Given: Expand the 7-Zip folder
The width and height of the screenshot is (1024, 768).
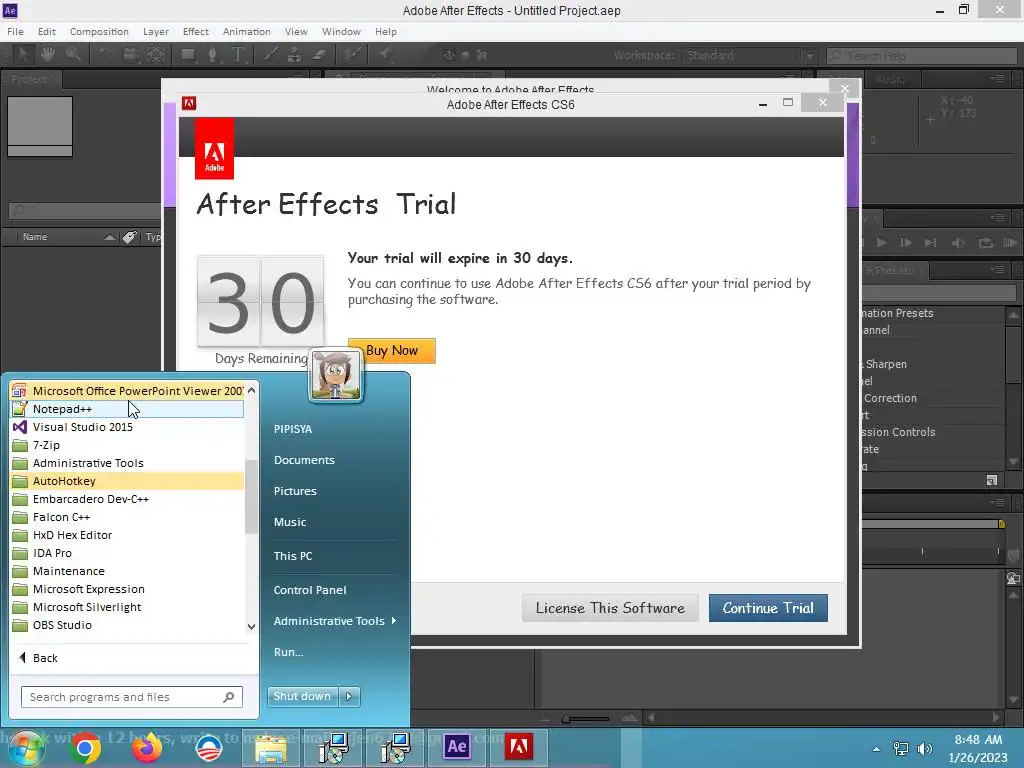Looking at the screenshot, I should point(127,445).
